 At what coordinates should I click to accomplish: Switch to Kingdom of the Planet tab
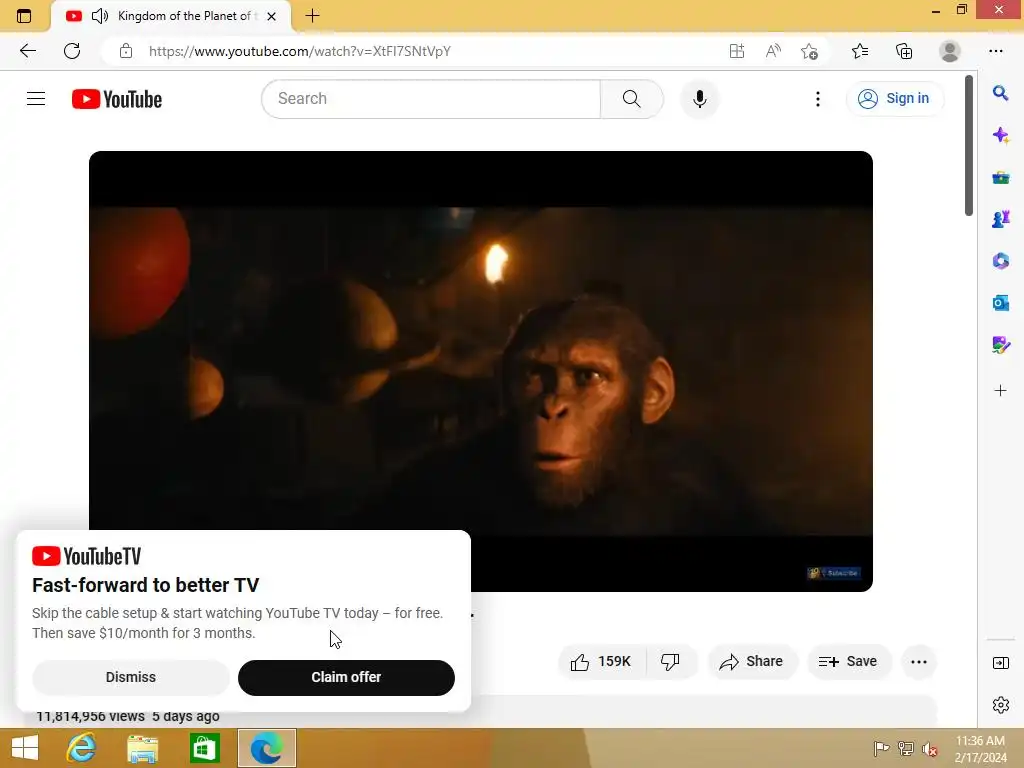[x=170, y=16]
